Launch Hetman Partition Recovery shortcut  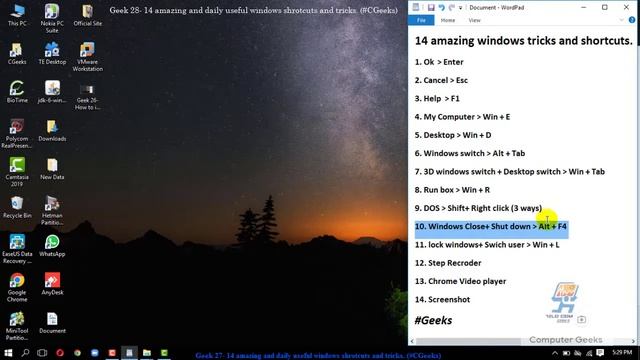(x=52, y=211)
